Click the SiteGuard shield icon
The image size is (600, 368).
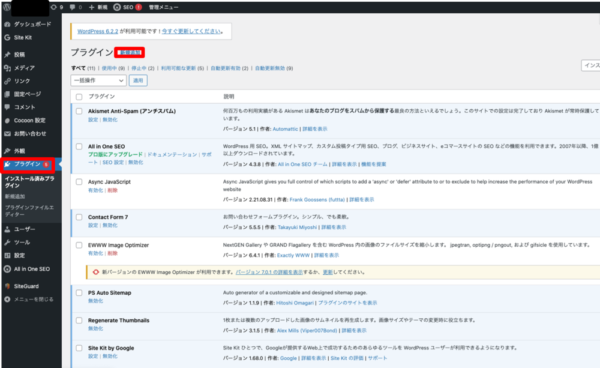point(7,286)
